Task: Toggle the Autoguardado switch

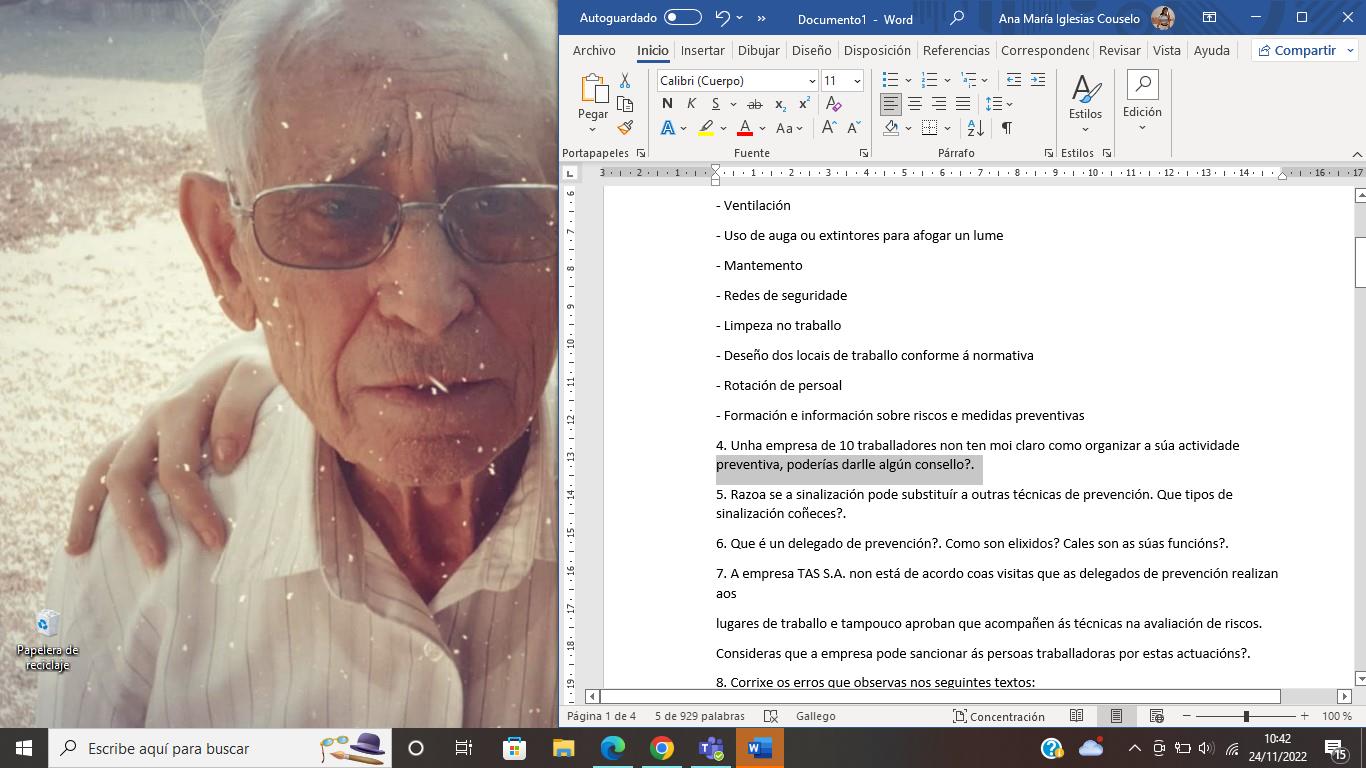Action: tap(682, 18)
